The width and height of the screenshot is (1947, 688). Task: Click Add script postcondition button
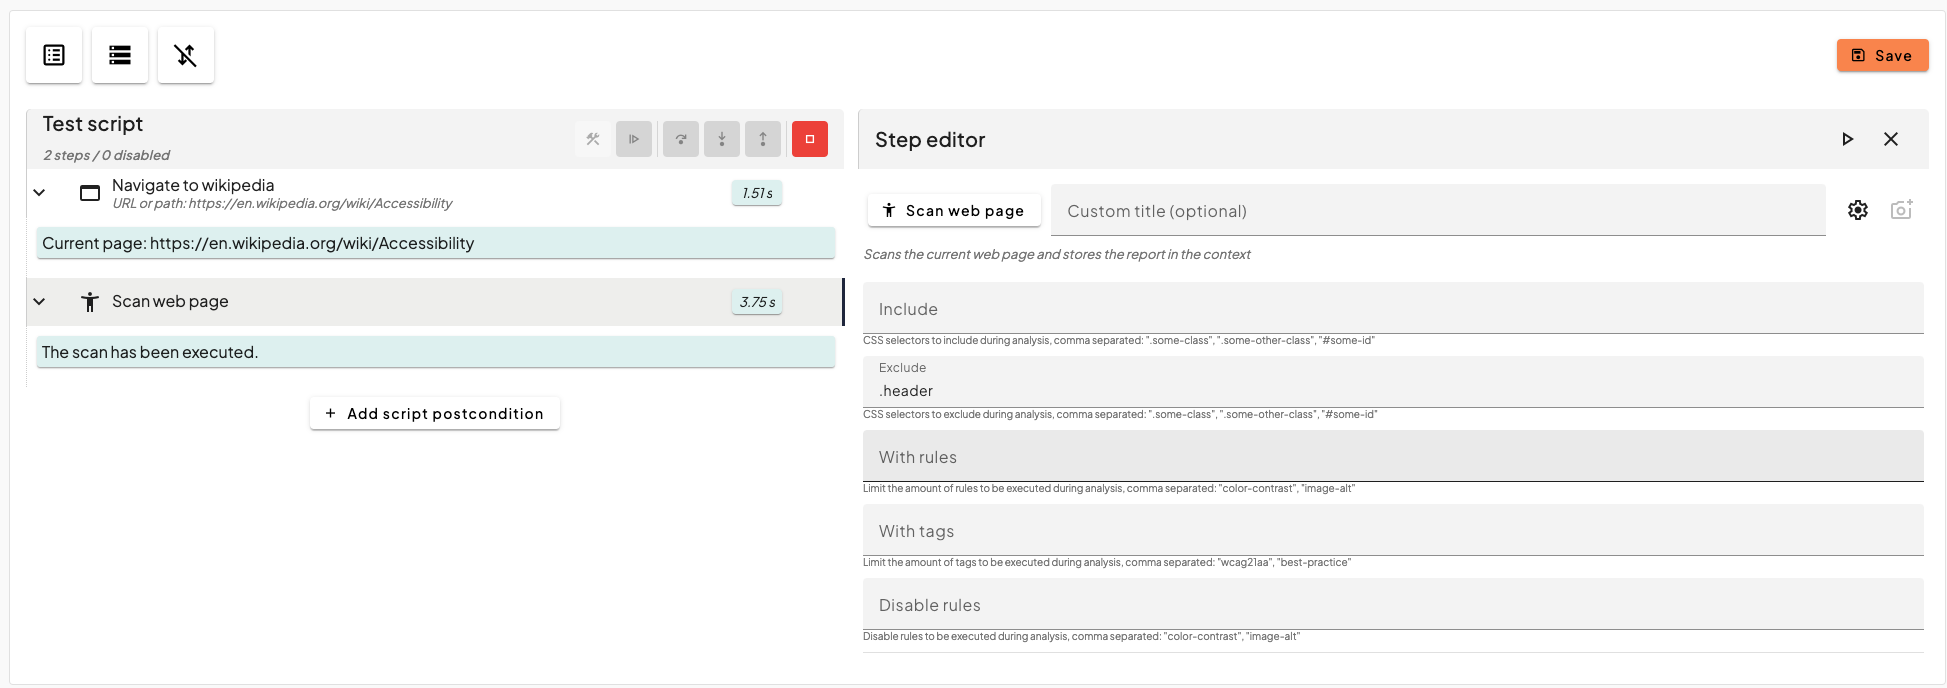[435, 414]
